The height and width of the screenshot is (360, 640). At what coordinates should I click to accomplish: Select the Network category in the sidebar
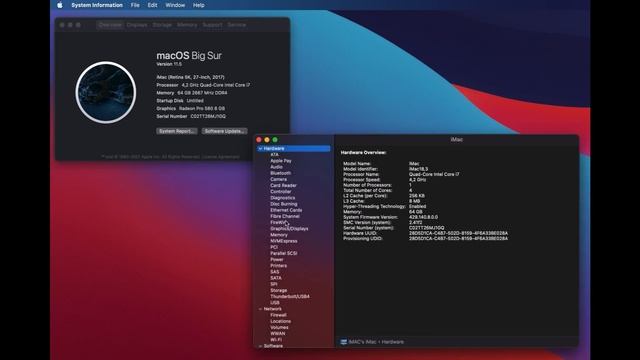[273, 309]
